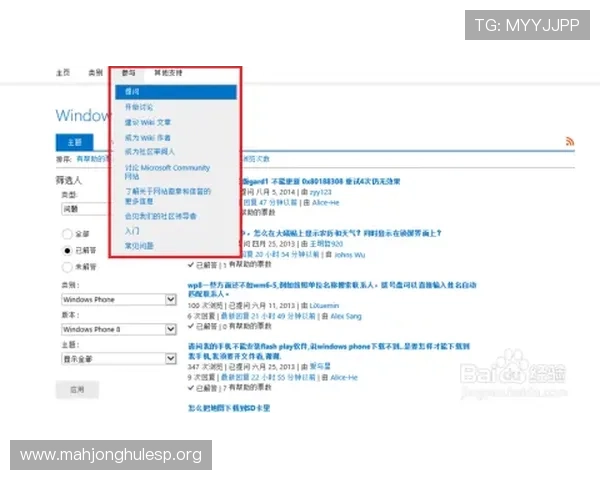
Task: Choose 成为 Wiki 作者 menu entry
Action: point(148,137)
